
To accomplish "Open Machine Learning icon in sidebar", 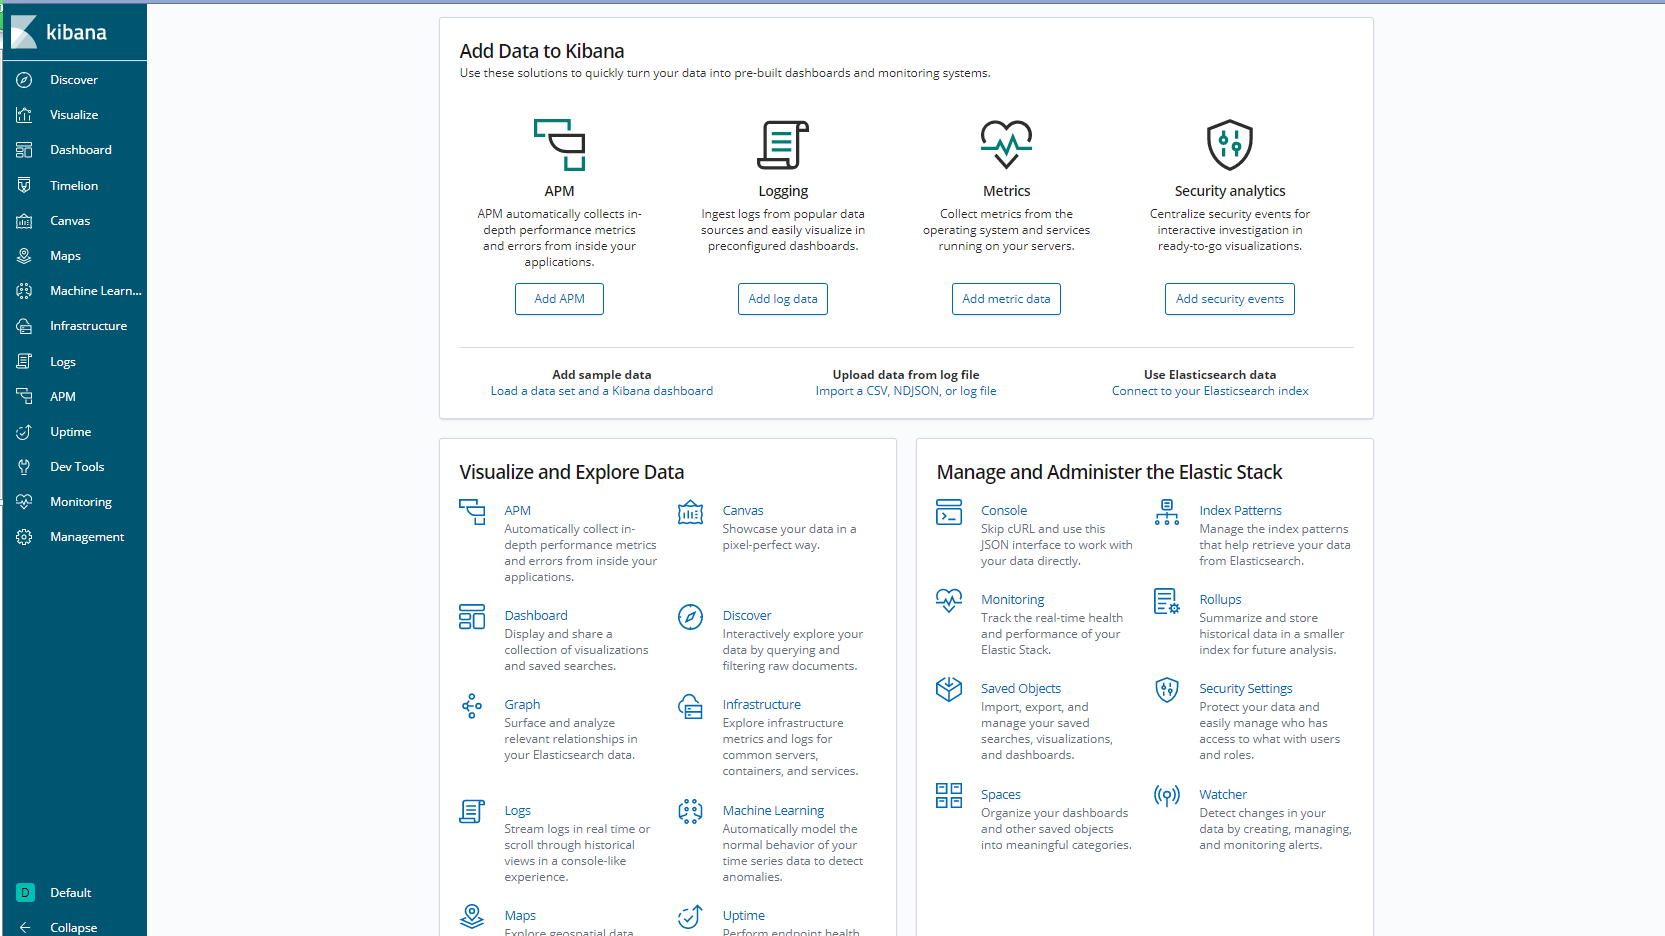I will pos(25,291).
